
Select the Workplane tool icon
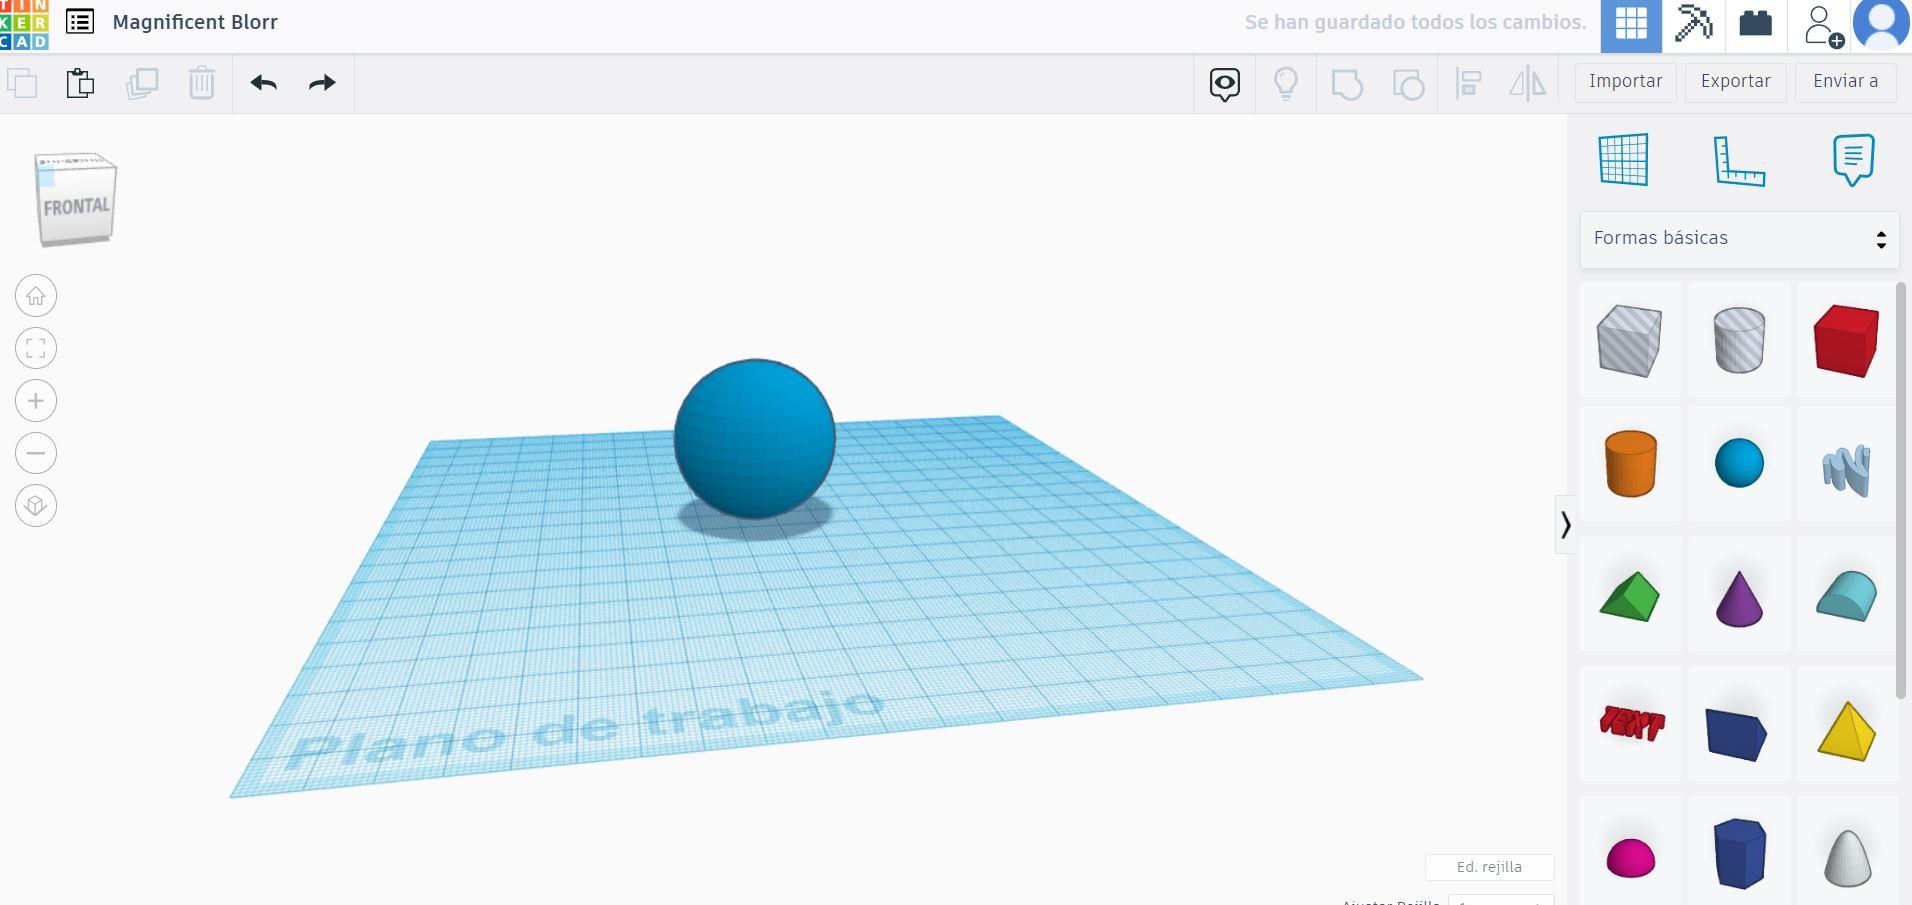point(1624,160)
